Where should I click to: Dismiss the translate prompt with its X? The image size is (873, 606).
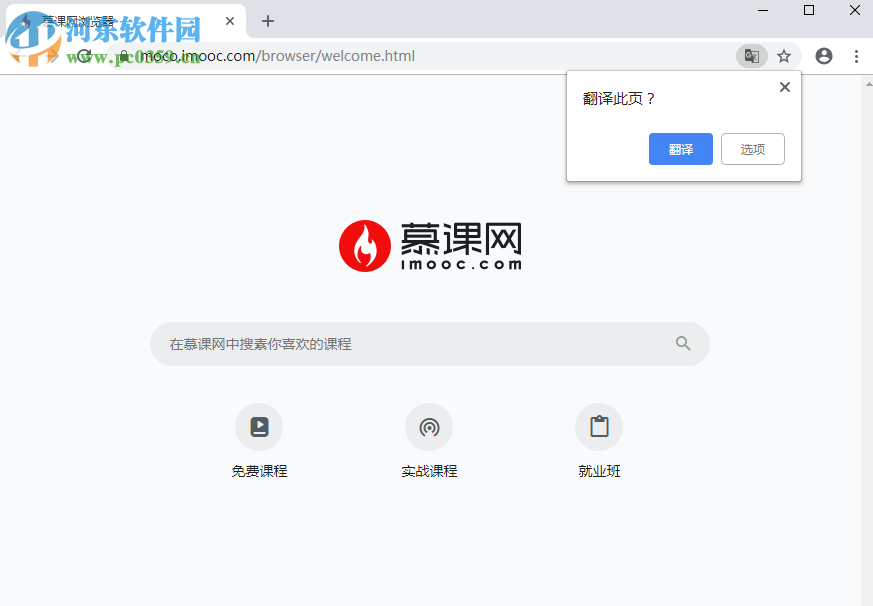(x=784, y=87)
